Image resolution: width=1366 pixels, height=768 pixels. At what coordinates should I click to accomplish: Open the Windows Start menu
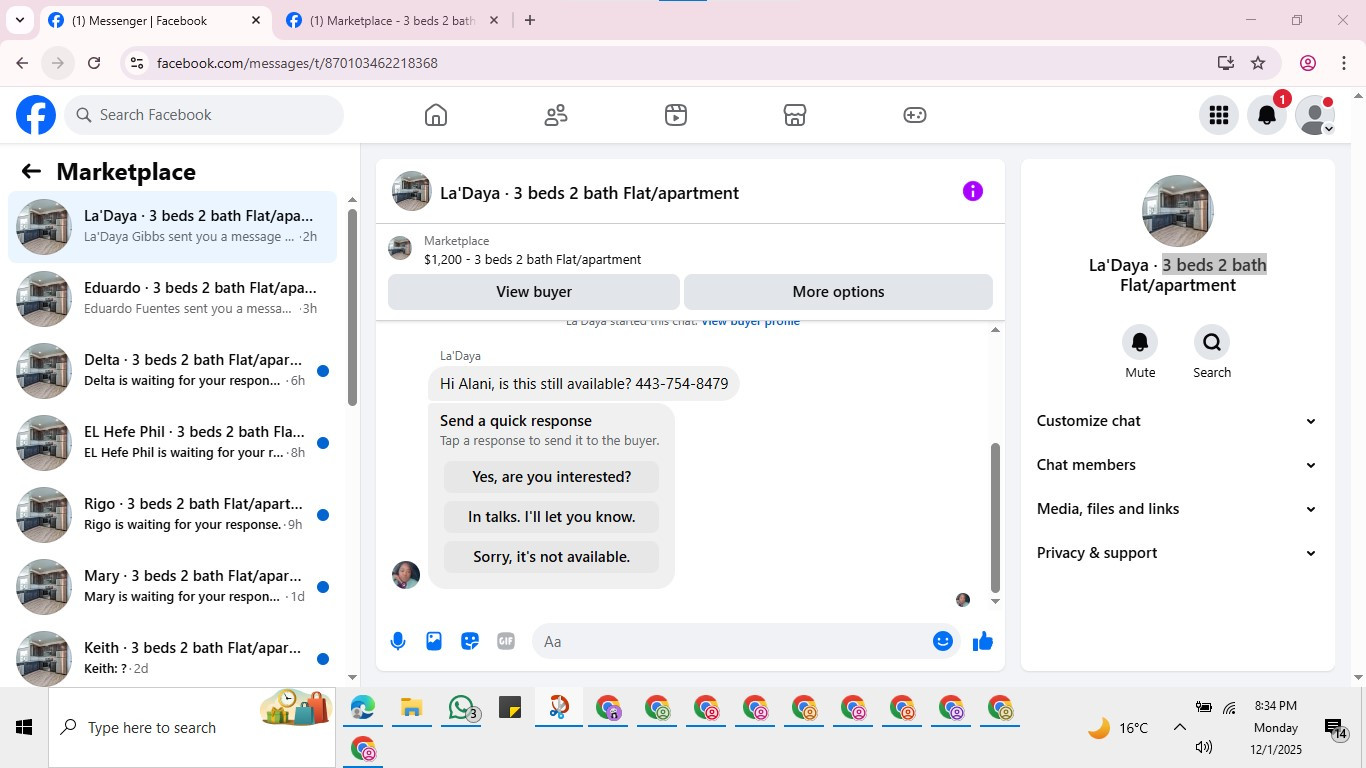[24, 727]
